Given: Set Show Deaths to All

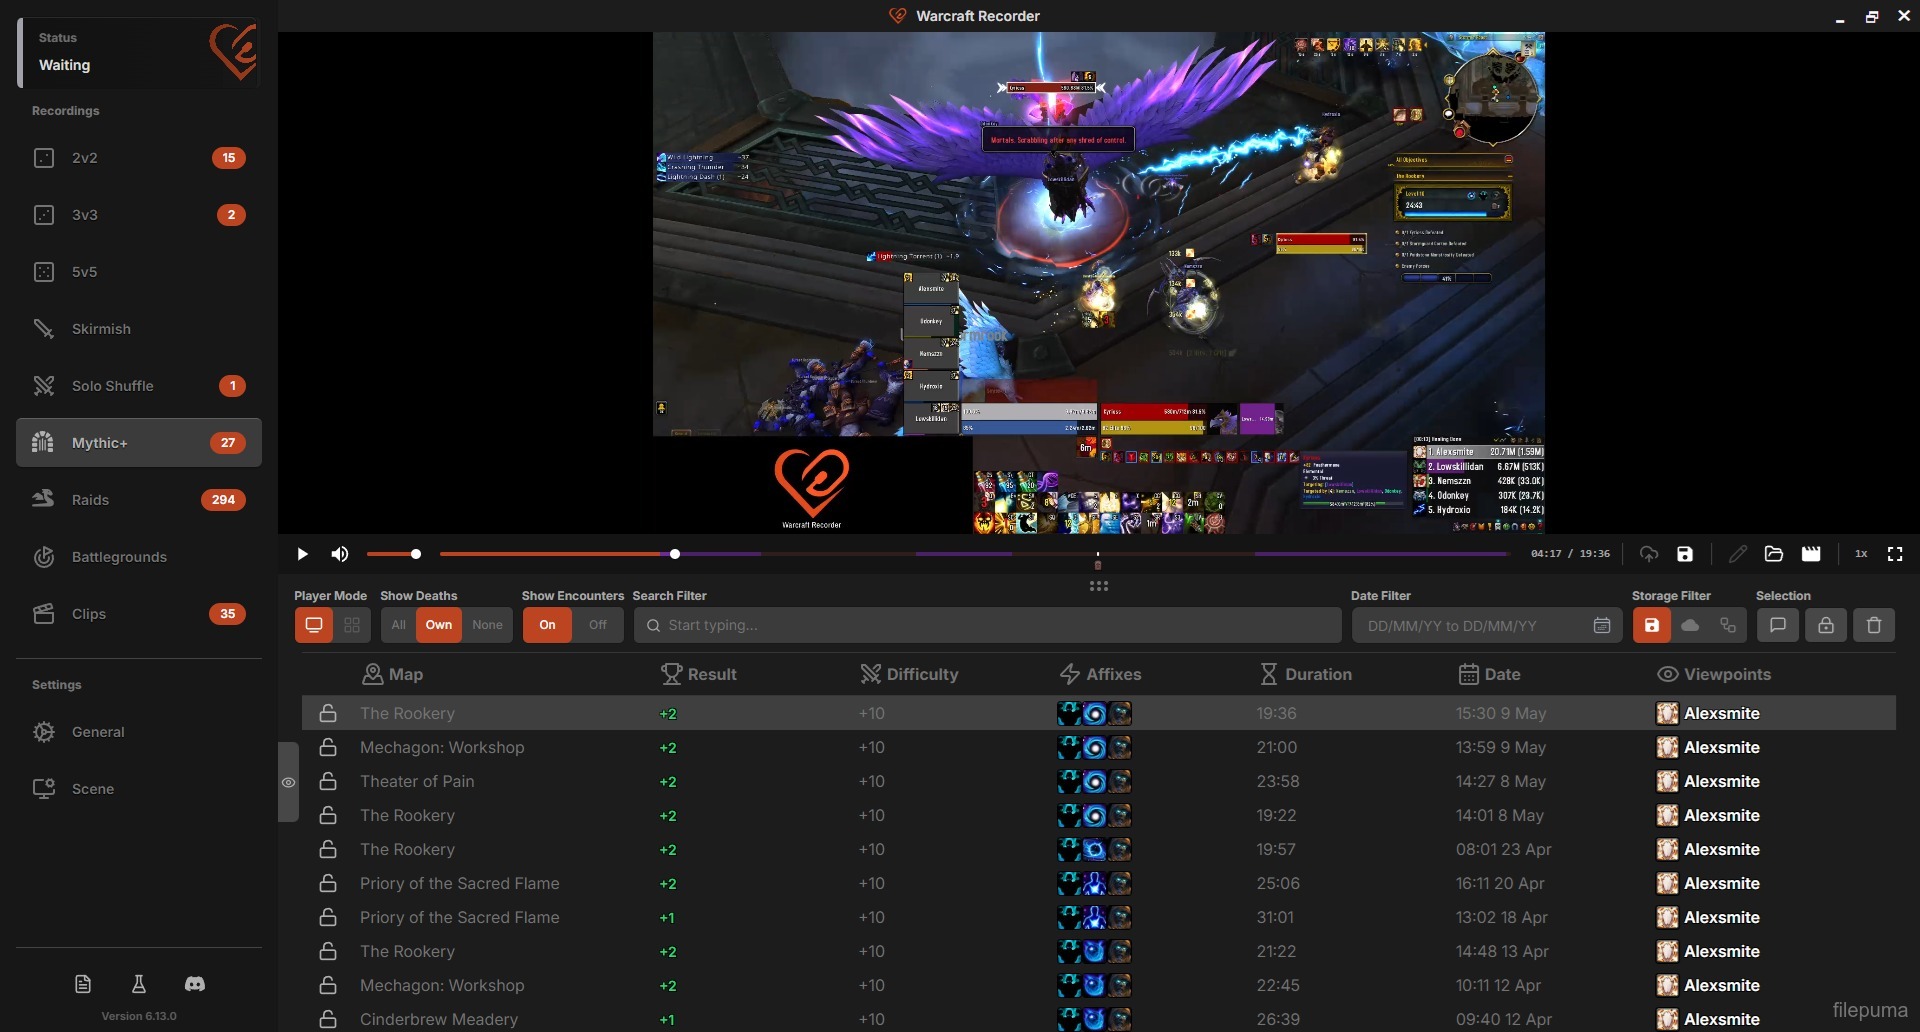Looking at the screenshot, I should point(398,625).
